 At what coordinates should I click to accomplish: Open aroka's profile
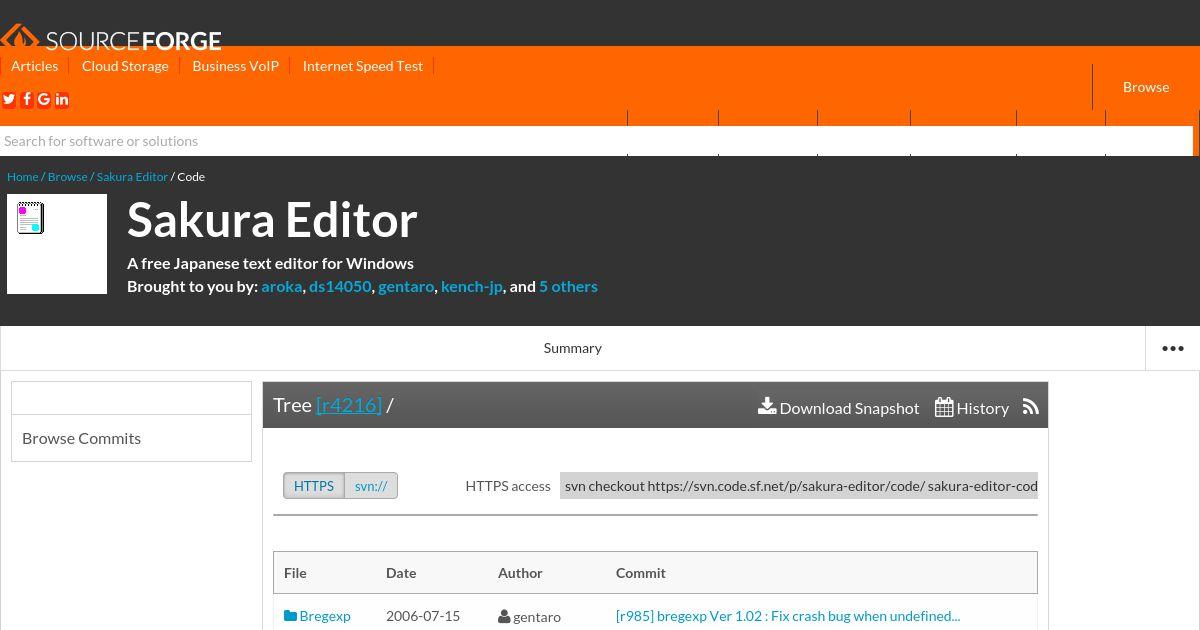[x=281, y=286]
